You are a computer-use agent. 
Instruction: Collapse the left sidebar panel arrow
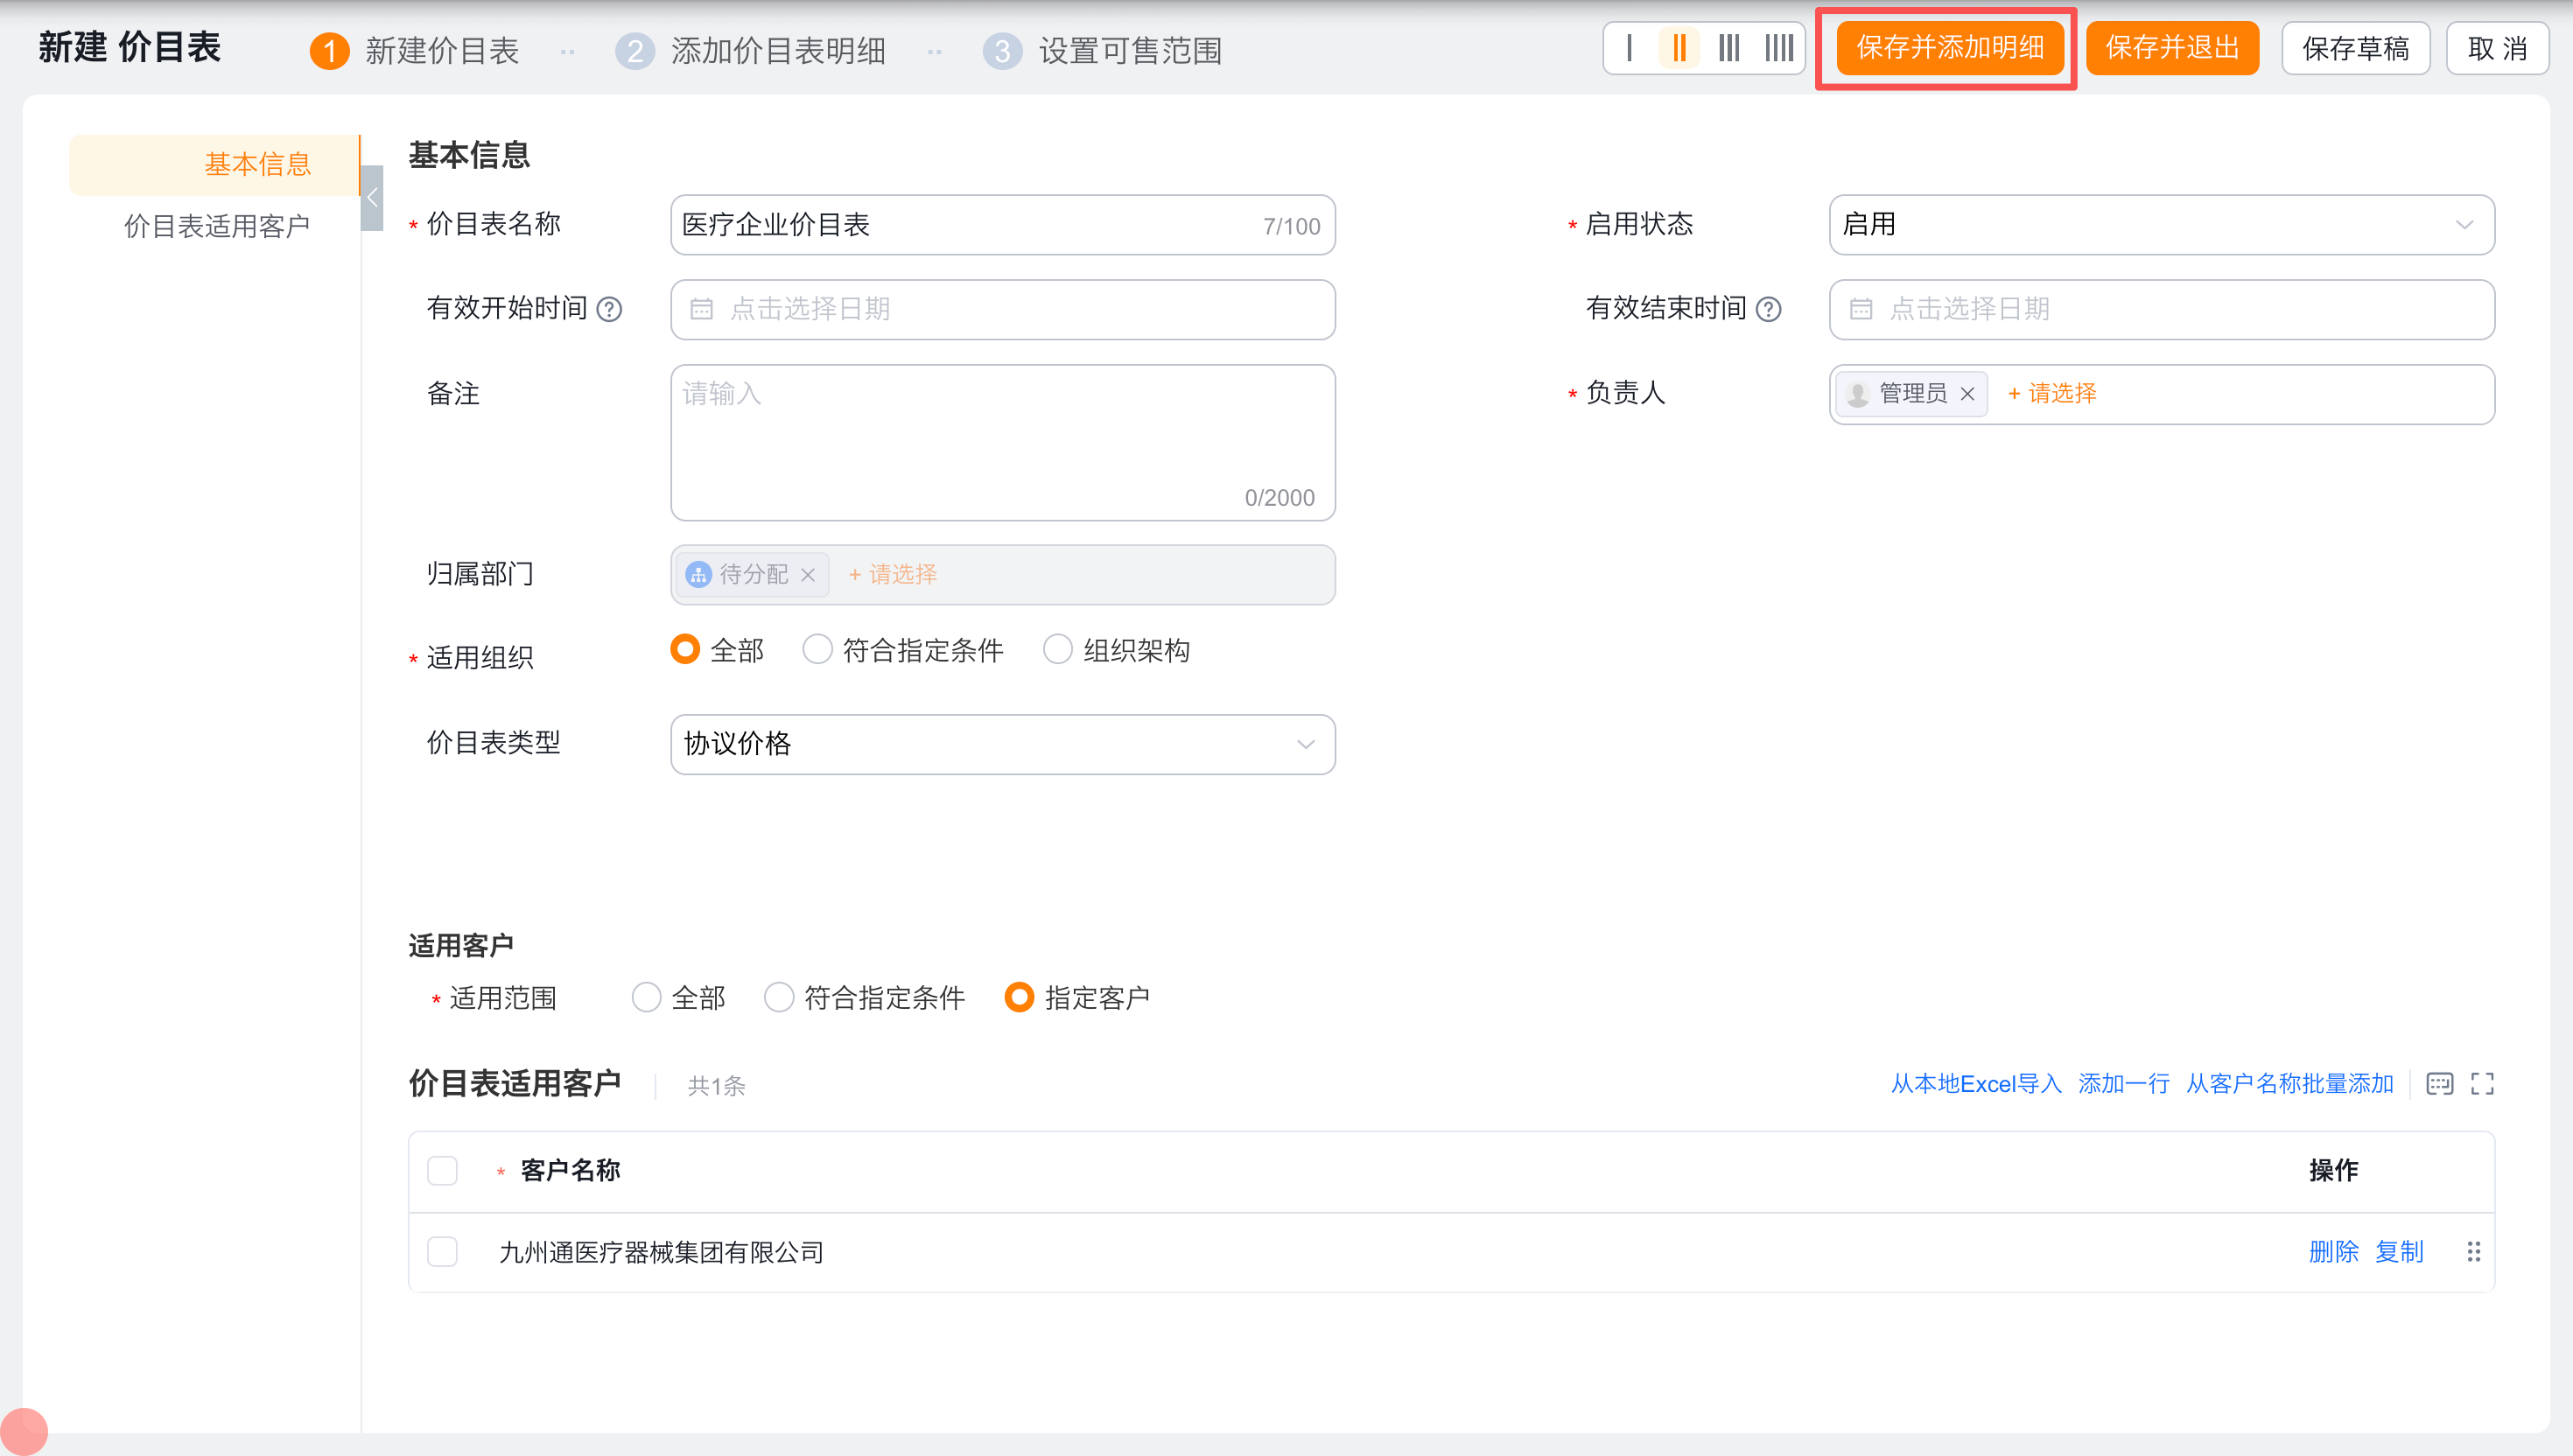tap(372, 197)
